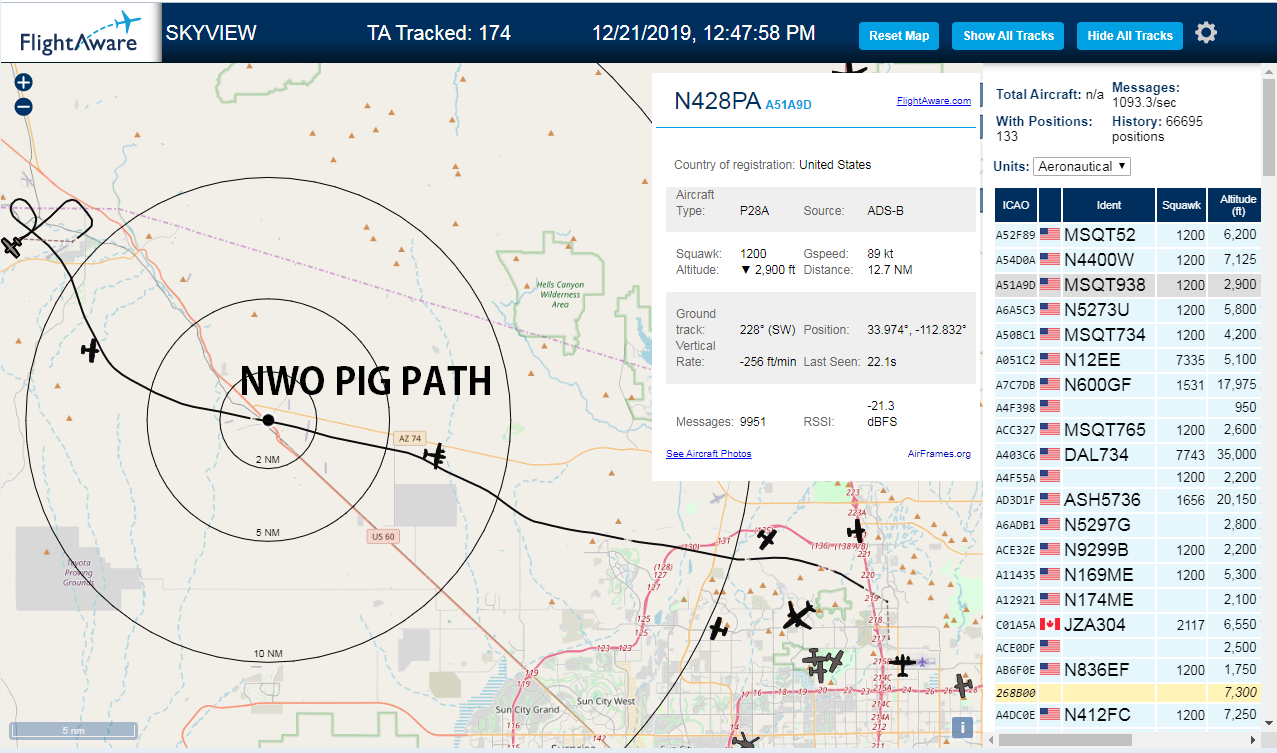This screenshot has width=1277, height=753.
Task: Select the aircraft near exit 133 marker
Action: [x=767, y=539]
